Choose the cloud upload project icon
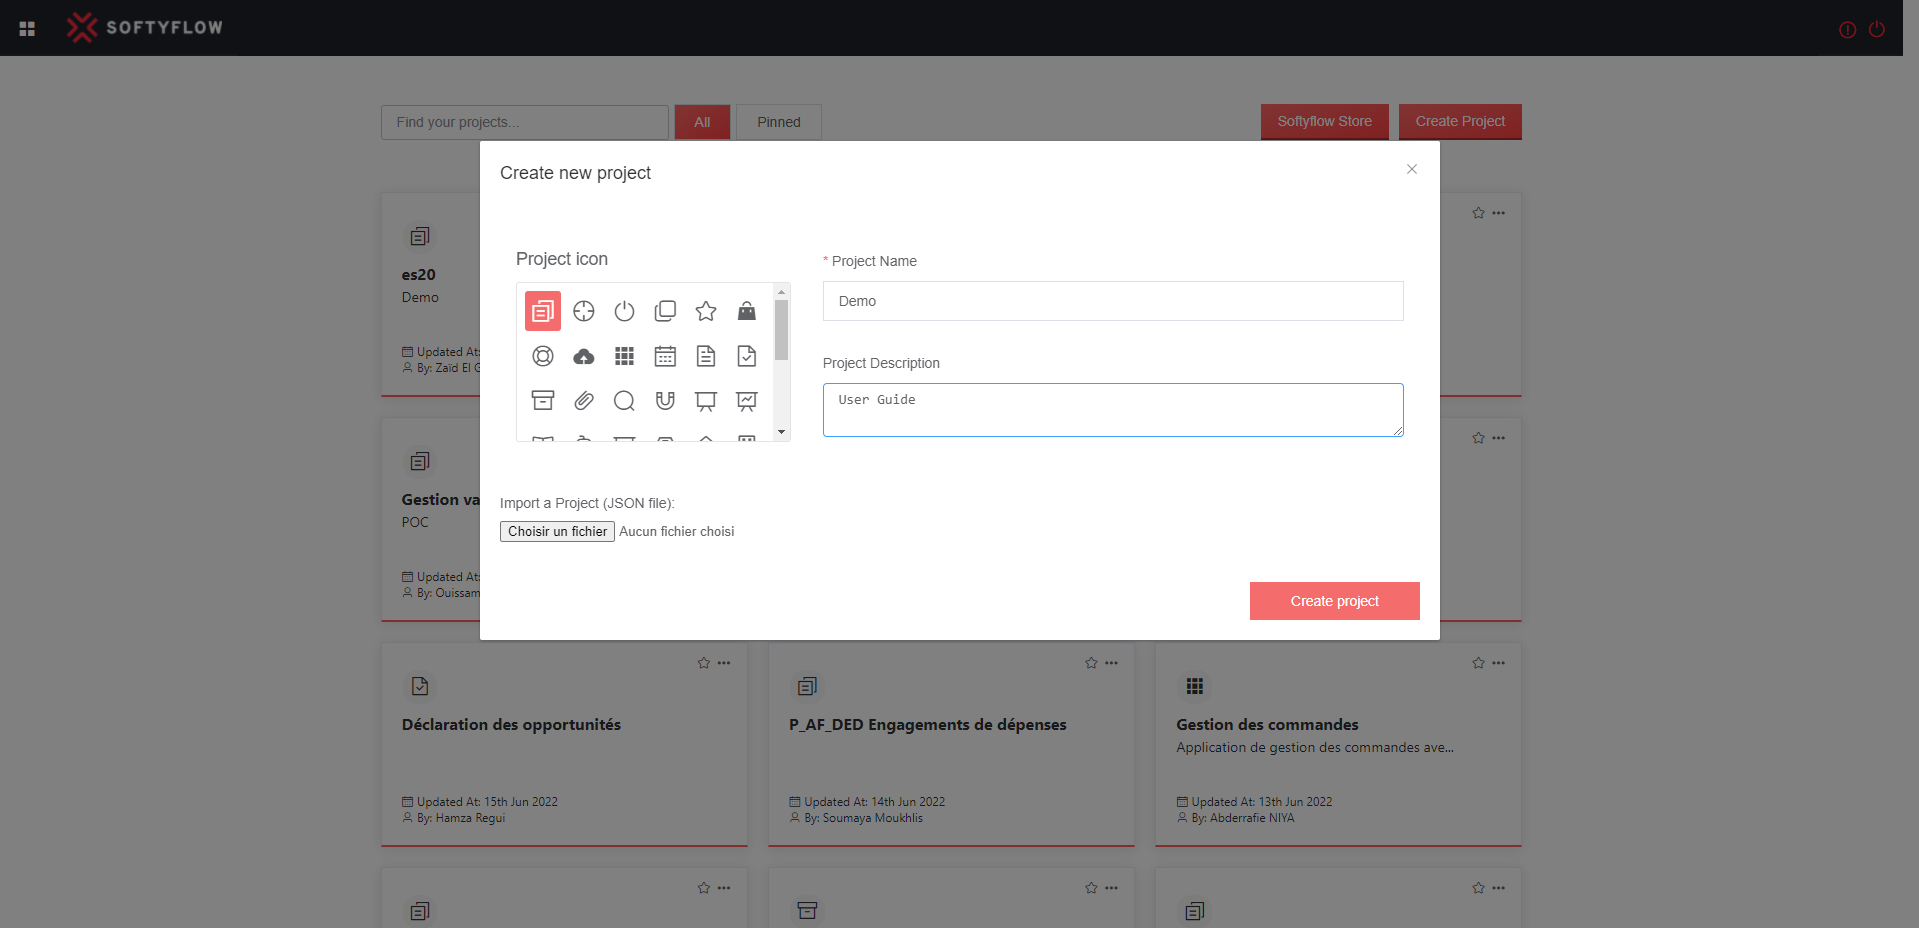1919x928 pixels. (x=584, y=356)
